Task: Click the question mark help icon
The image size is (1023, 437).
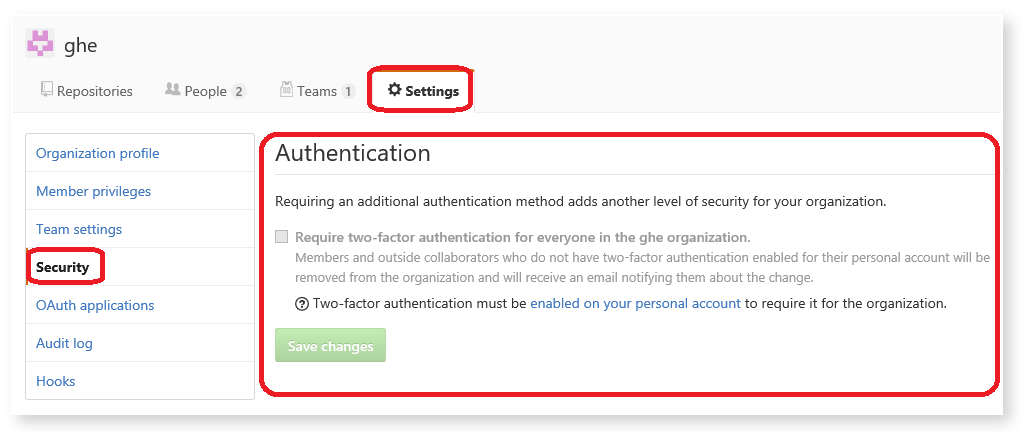Action: pos(302,304)
